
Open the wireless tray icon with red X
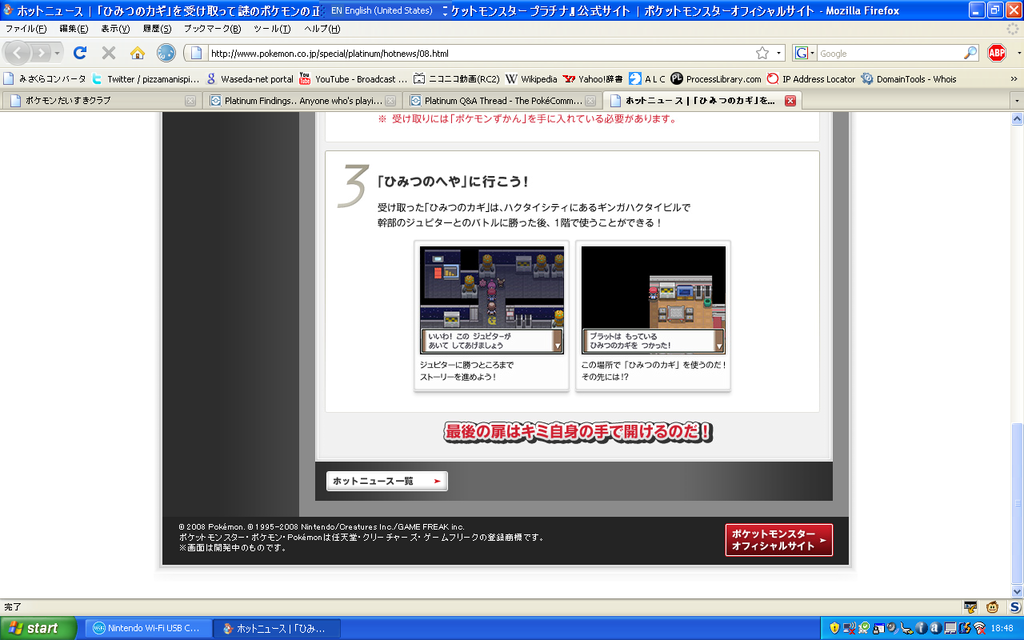tap(979, 628)
